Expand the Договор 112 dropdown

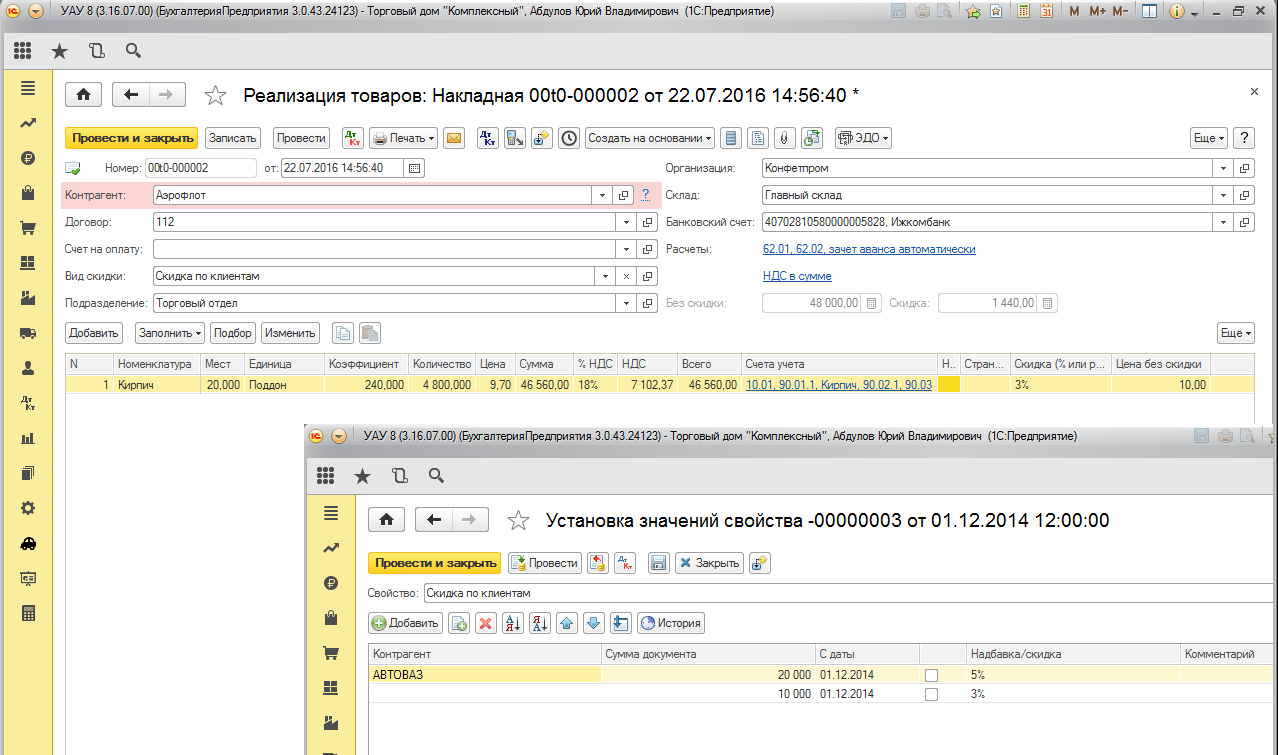[x=625, y=222]
